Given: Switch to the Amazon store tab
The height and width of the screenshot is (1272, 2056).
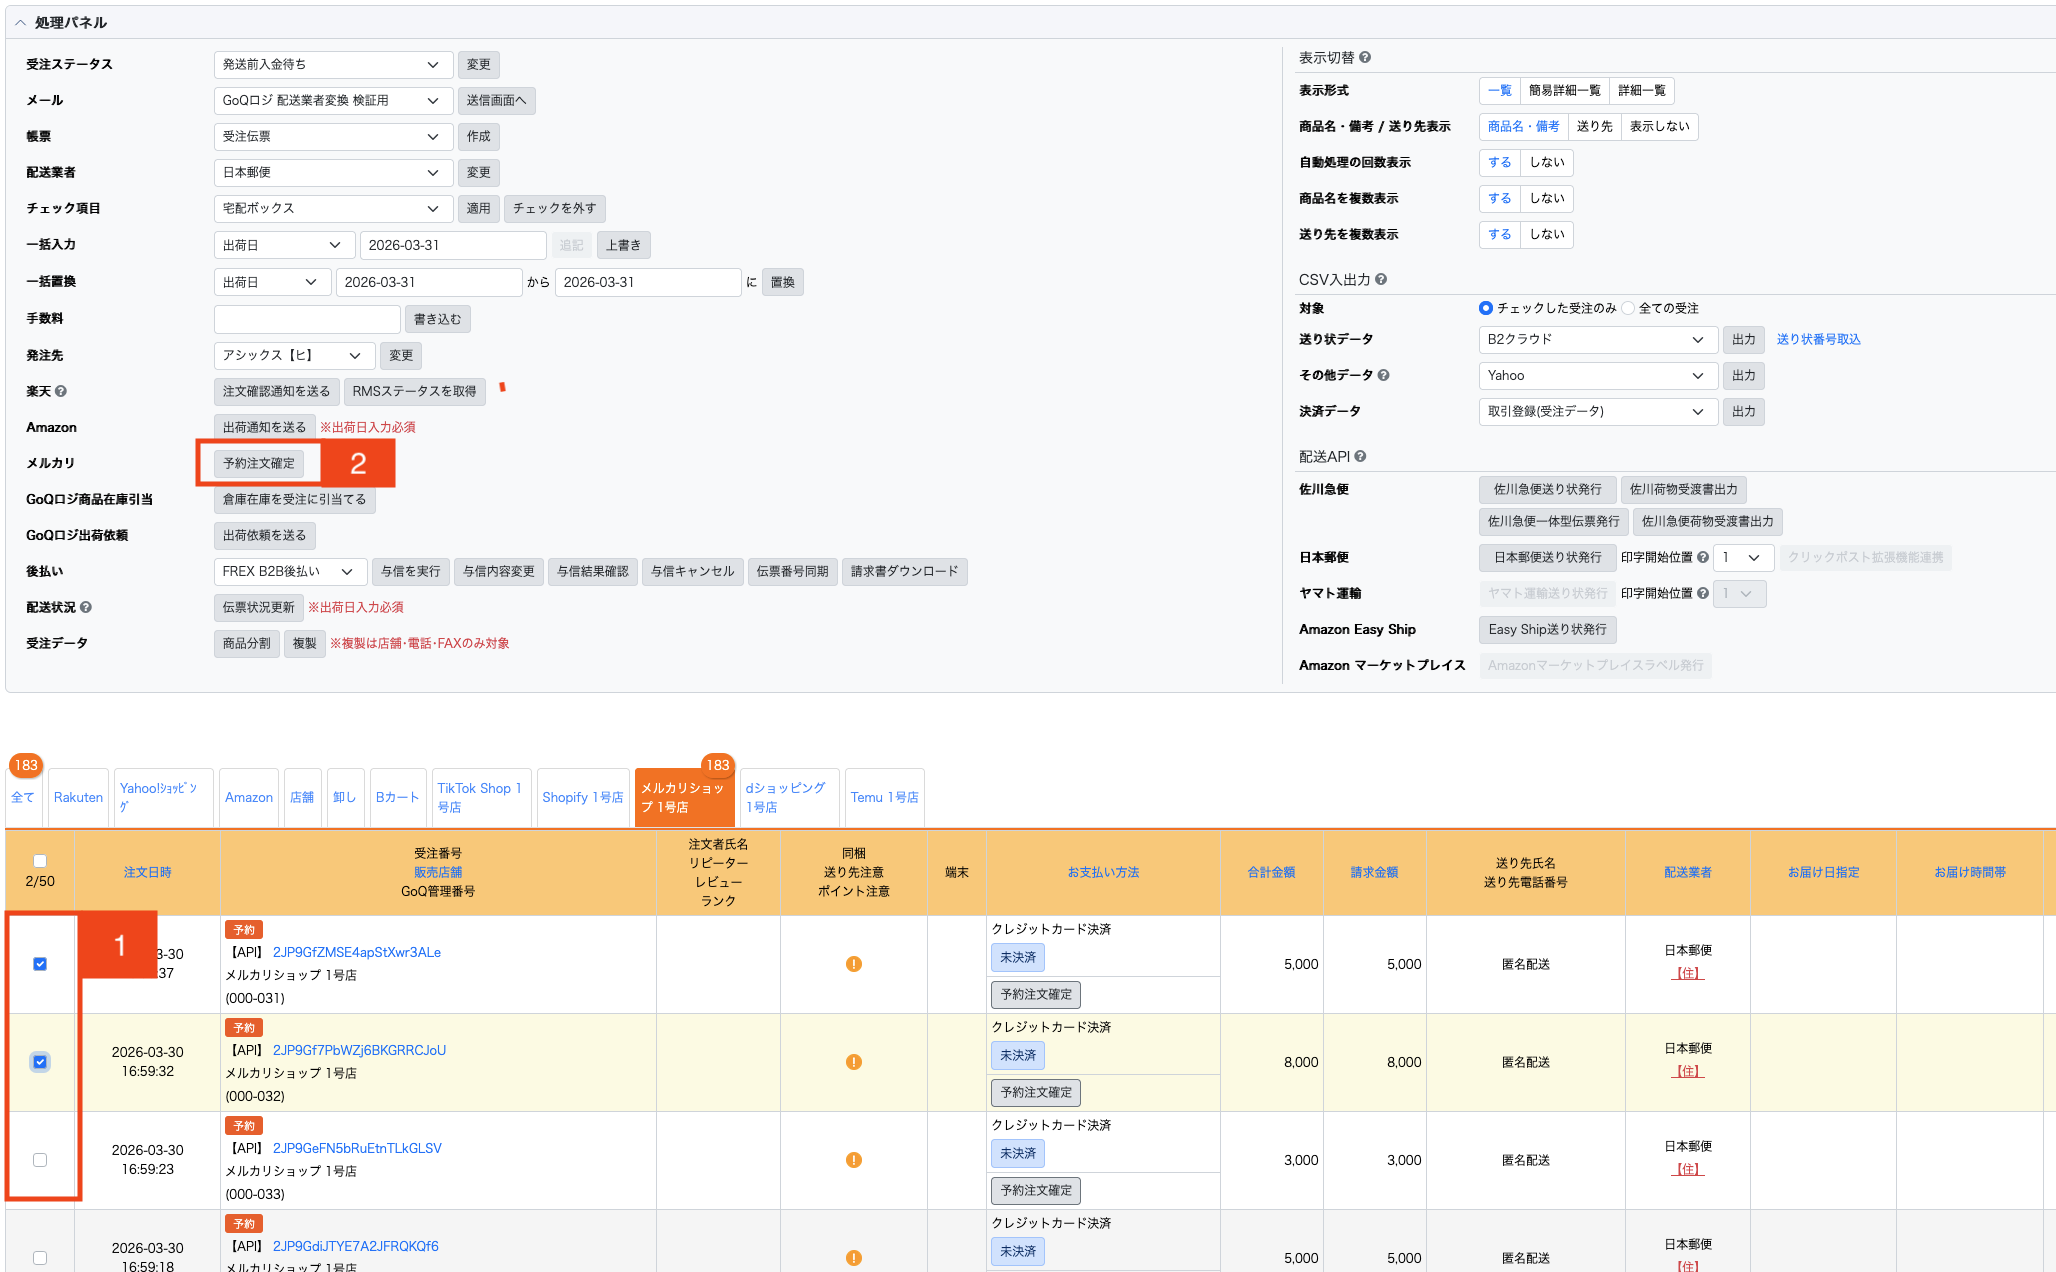Looking at the screenshot, I should point(248,798).
